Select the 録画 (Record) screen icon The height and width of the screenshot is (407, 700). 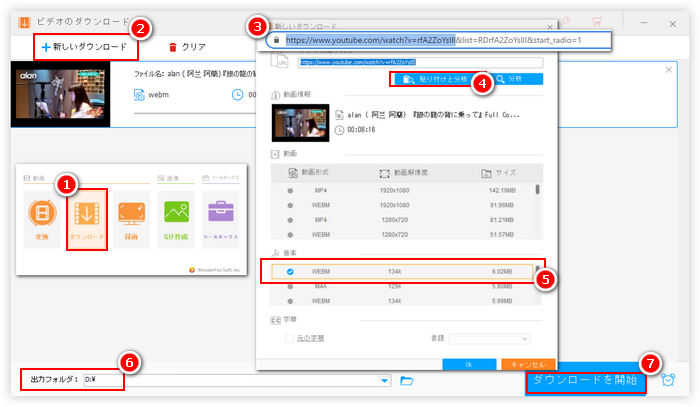[131, 219]
